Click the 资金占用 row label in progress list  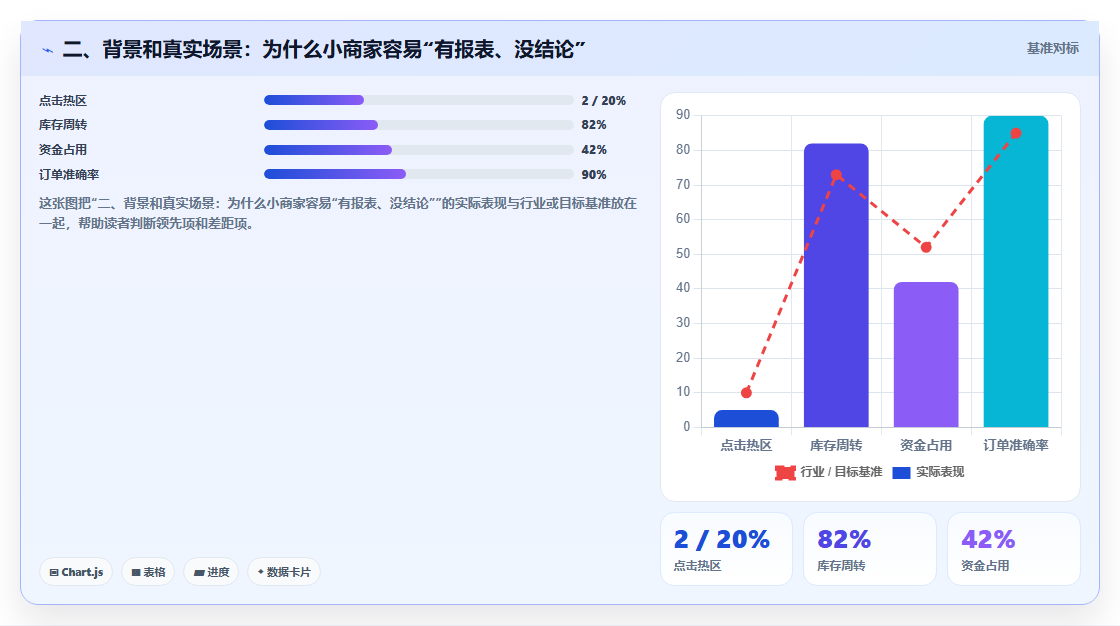click(63, 150)
